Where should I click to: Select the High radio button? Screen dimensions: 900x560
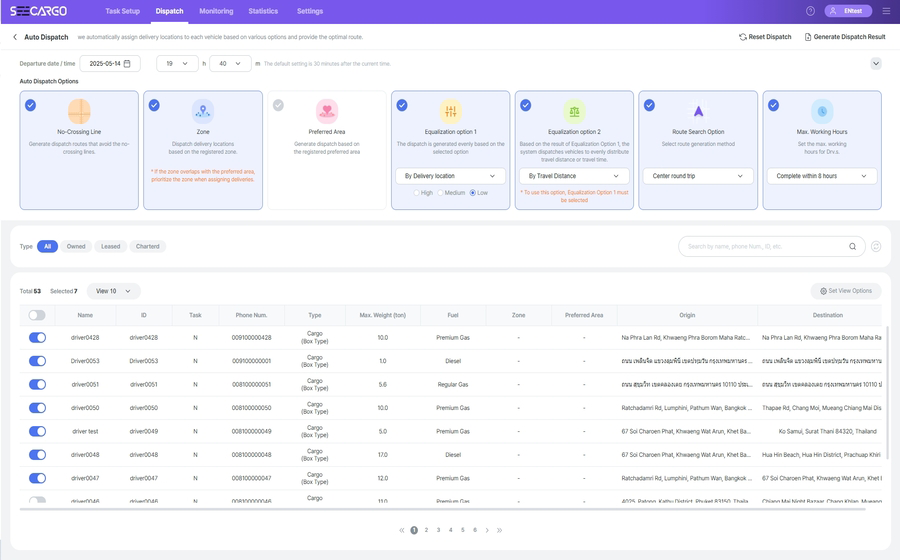(x=417, y=193)
